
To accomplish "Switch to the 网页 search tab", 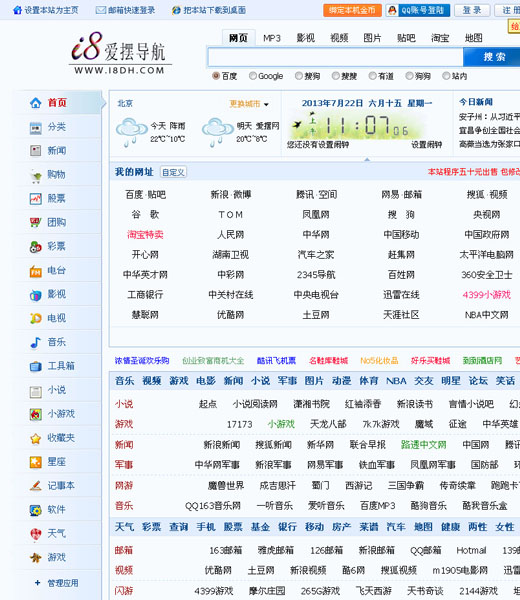I will click(238, 38).
